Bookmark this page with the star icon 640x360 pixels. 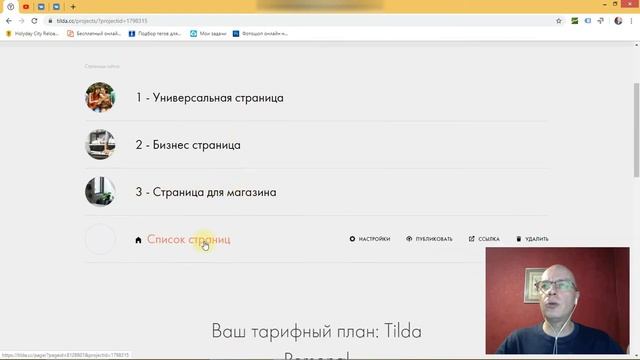pyautogui.click(x=559, y=21)
